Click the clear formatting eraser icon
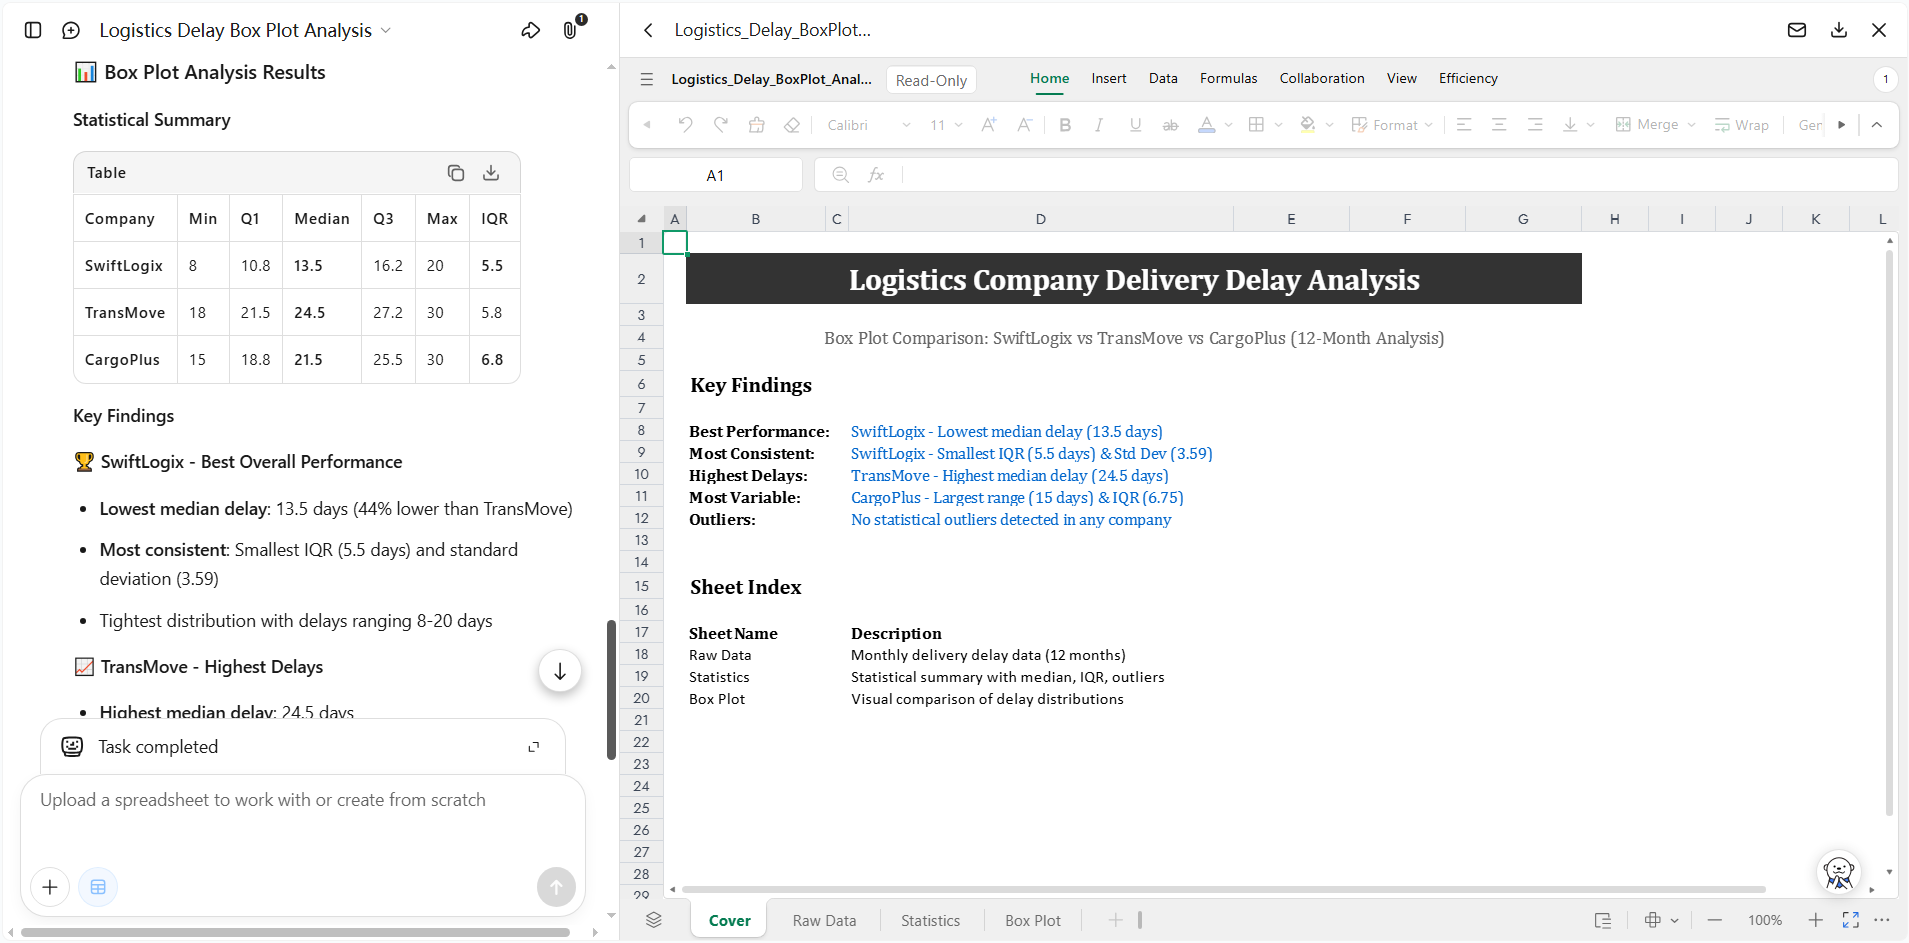This screenshot has width=1909, height=943. tap(792, 125)
